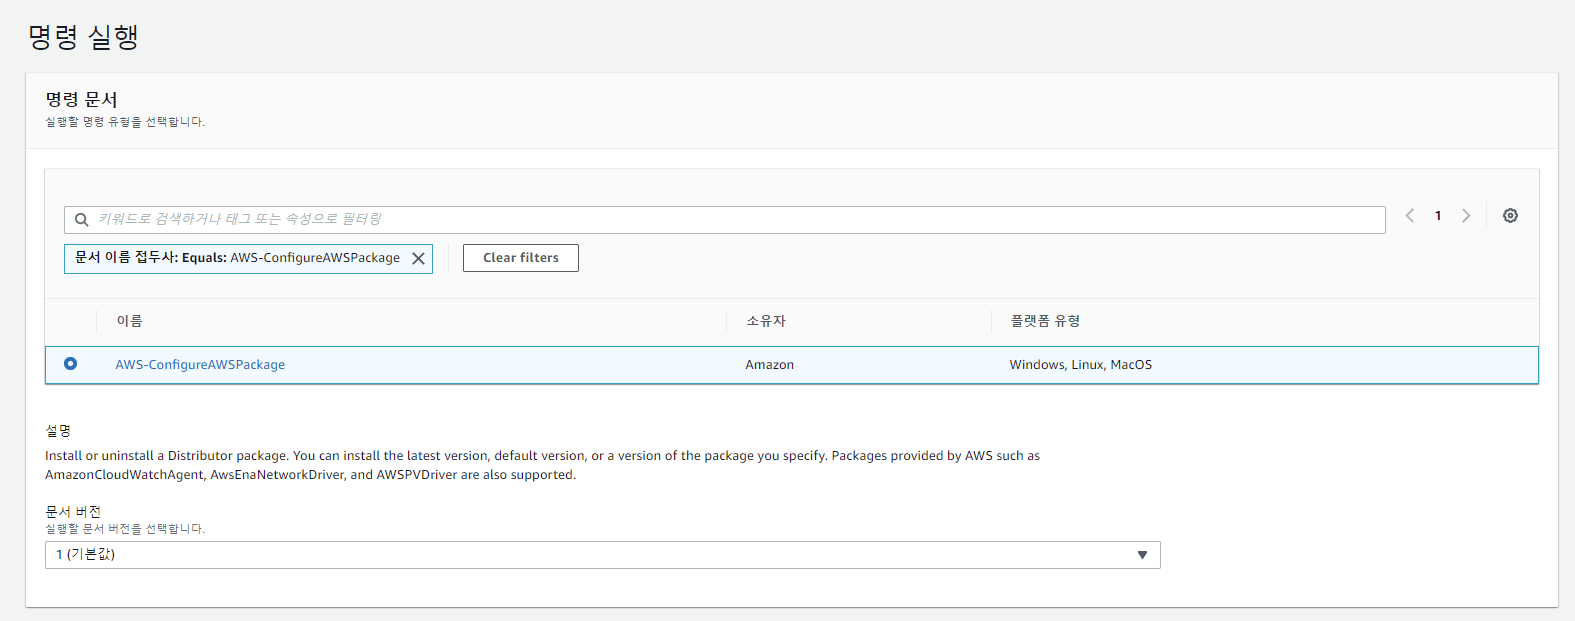Click the 설명 heading
The height and width of the screenshot is (621, 1575).
pos(58,431)
